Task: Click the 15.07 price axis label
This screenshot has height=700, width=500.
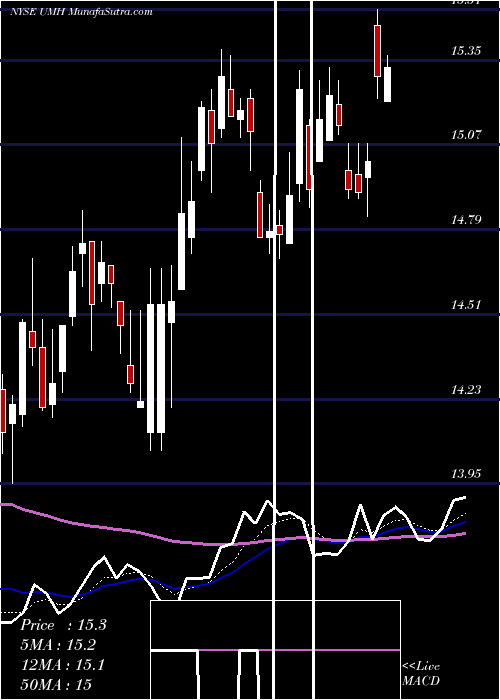Action: click(466, 134)
